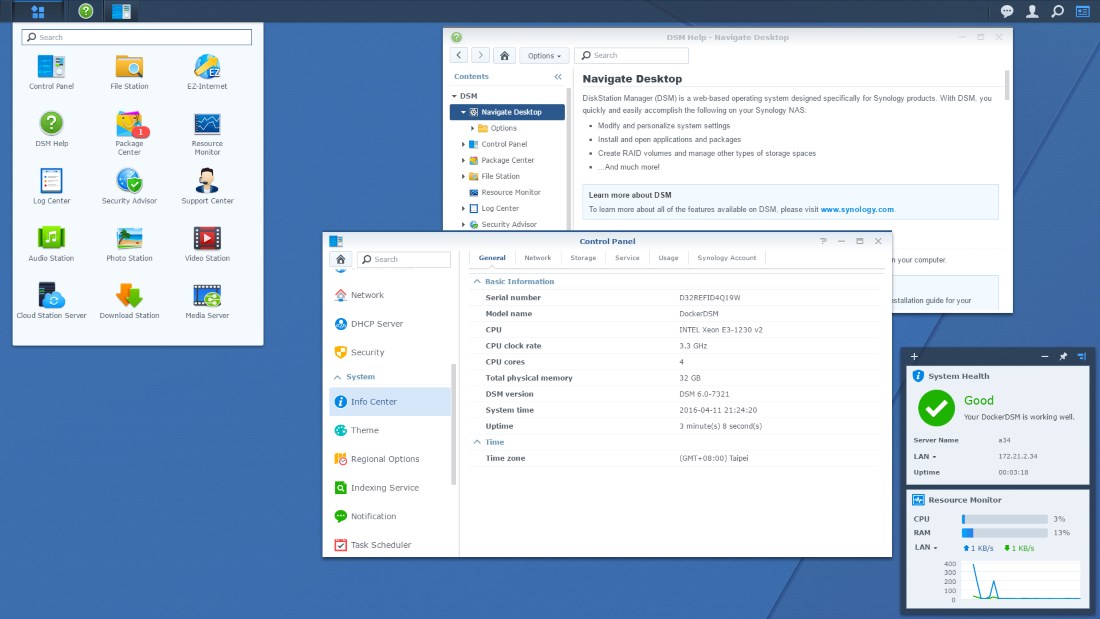Select General tab in Info Center
The width and height of the screenshot is (1100, 619).
(492, 258)
